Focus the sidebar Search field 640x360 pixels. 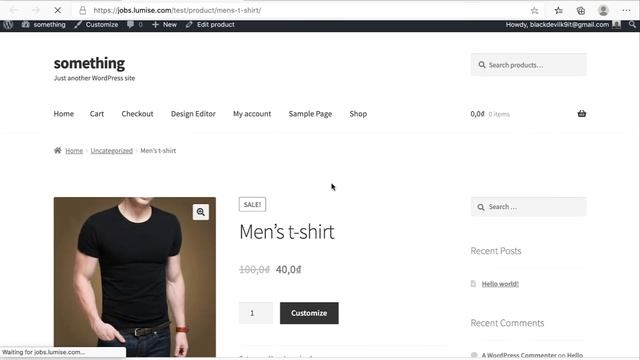[528, 207]
